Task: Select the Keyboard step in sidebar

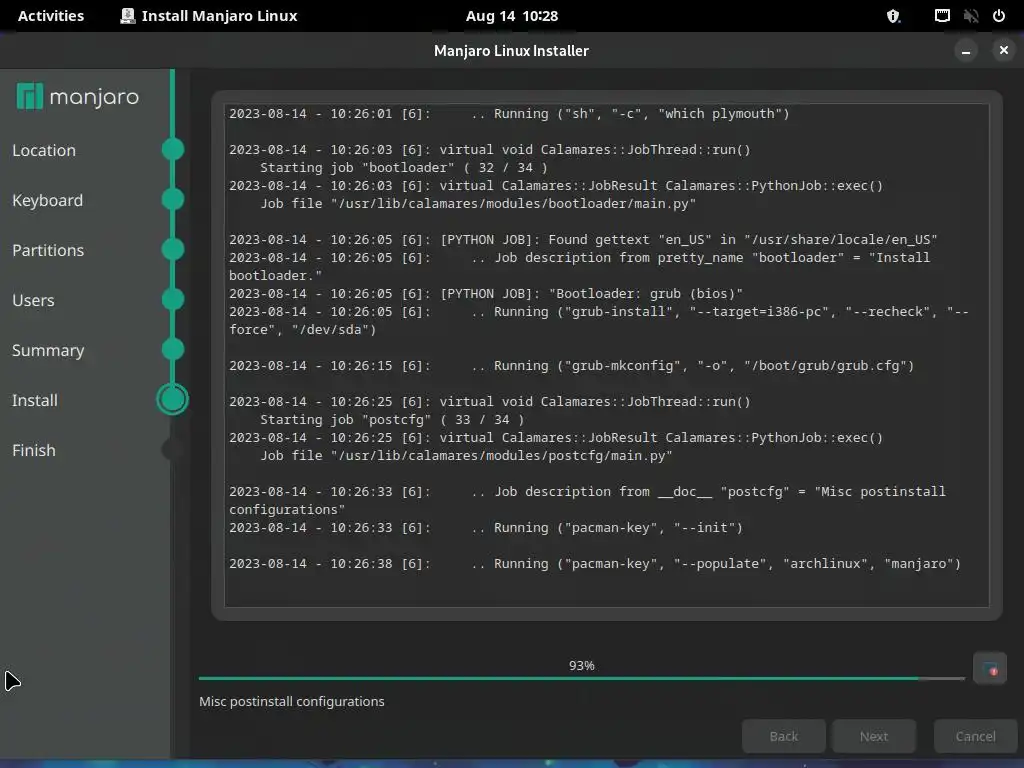Action: pyautogui.click(x=47, y=200)
